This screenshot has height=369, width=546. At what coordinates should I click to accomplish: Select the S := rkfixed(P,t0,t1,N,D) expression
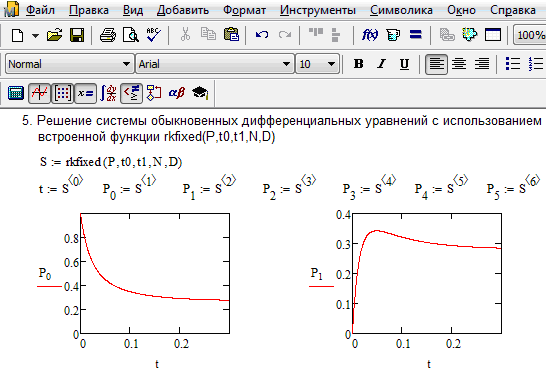point(111,162)
